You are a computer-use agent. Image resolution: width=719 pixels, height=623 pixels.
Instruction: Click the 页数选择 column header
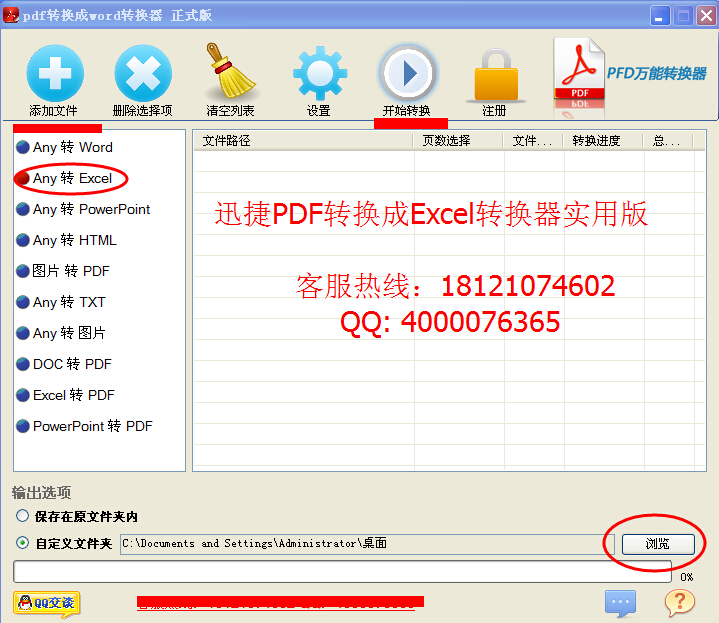(458, 141)
